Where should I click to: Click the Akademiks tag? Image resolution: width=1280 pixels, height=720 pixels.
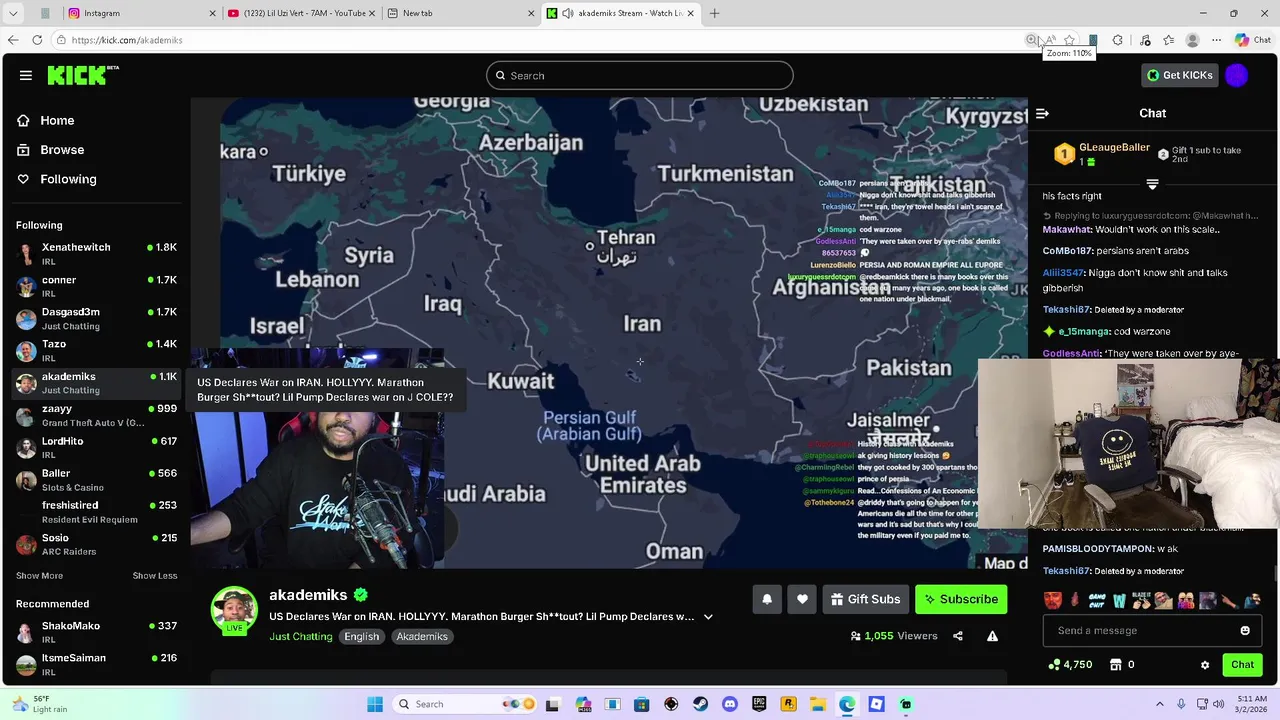tap(421, 636)
